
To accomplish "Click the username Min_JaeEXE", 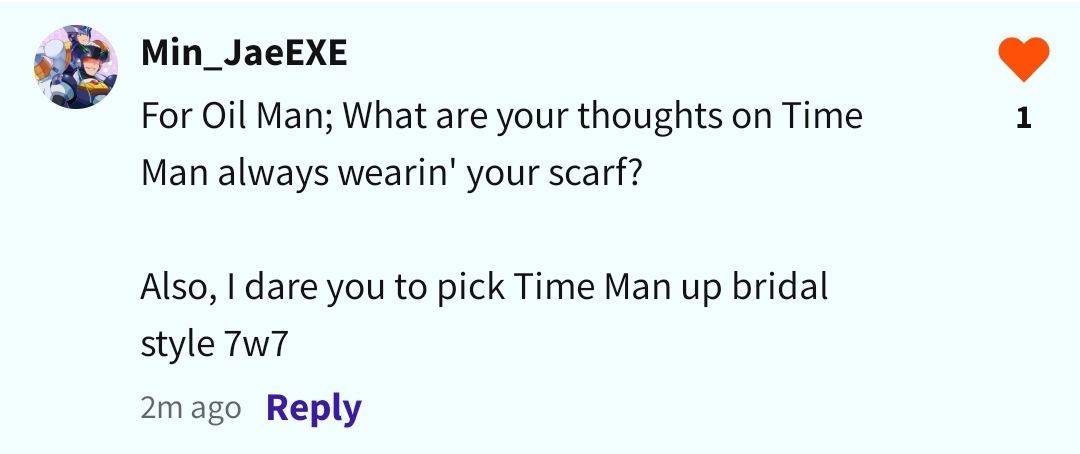I will pyautogui.click(x=244, y=53).
